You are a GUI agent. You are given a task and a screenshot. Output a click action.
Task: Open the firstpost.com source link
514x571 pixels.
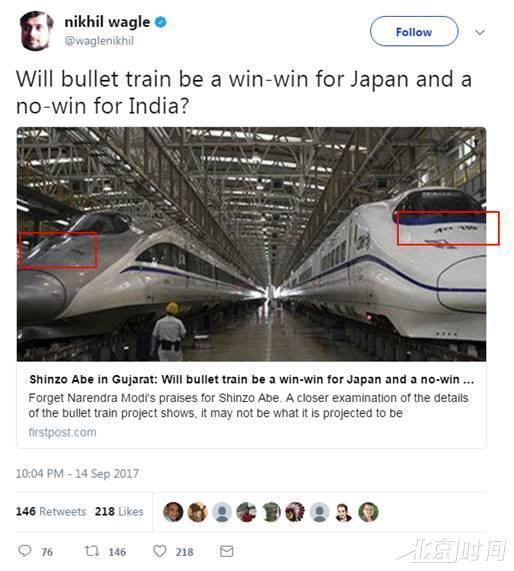[x=62, y=432]
